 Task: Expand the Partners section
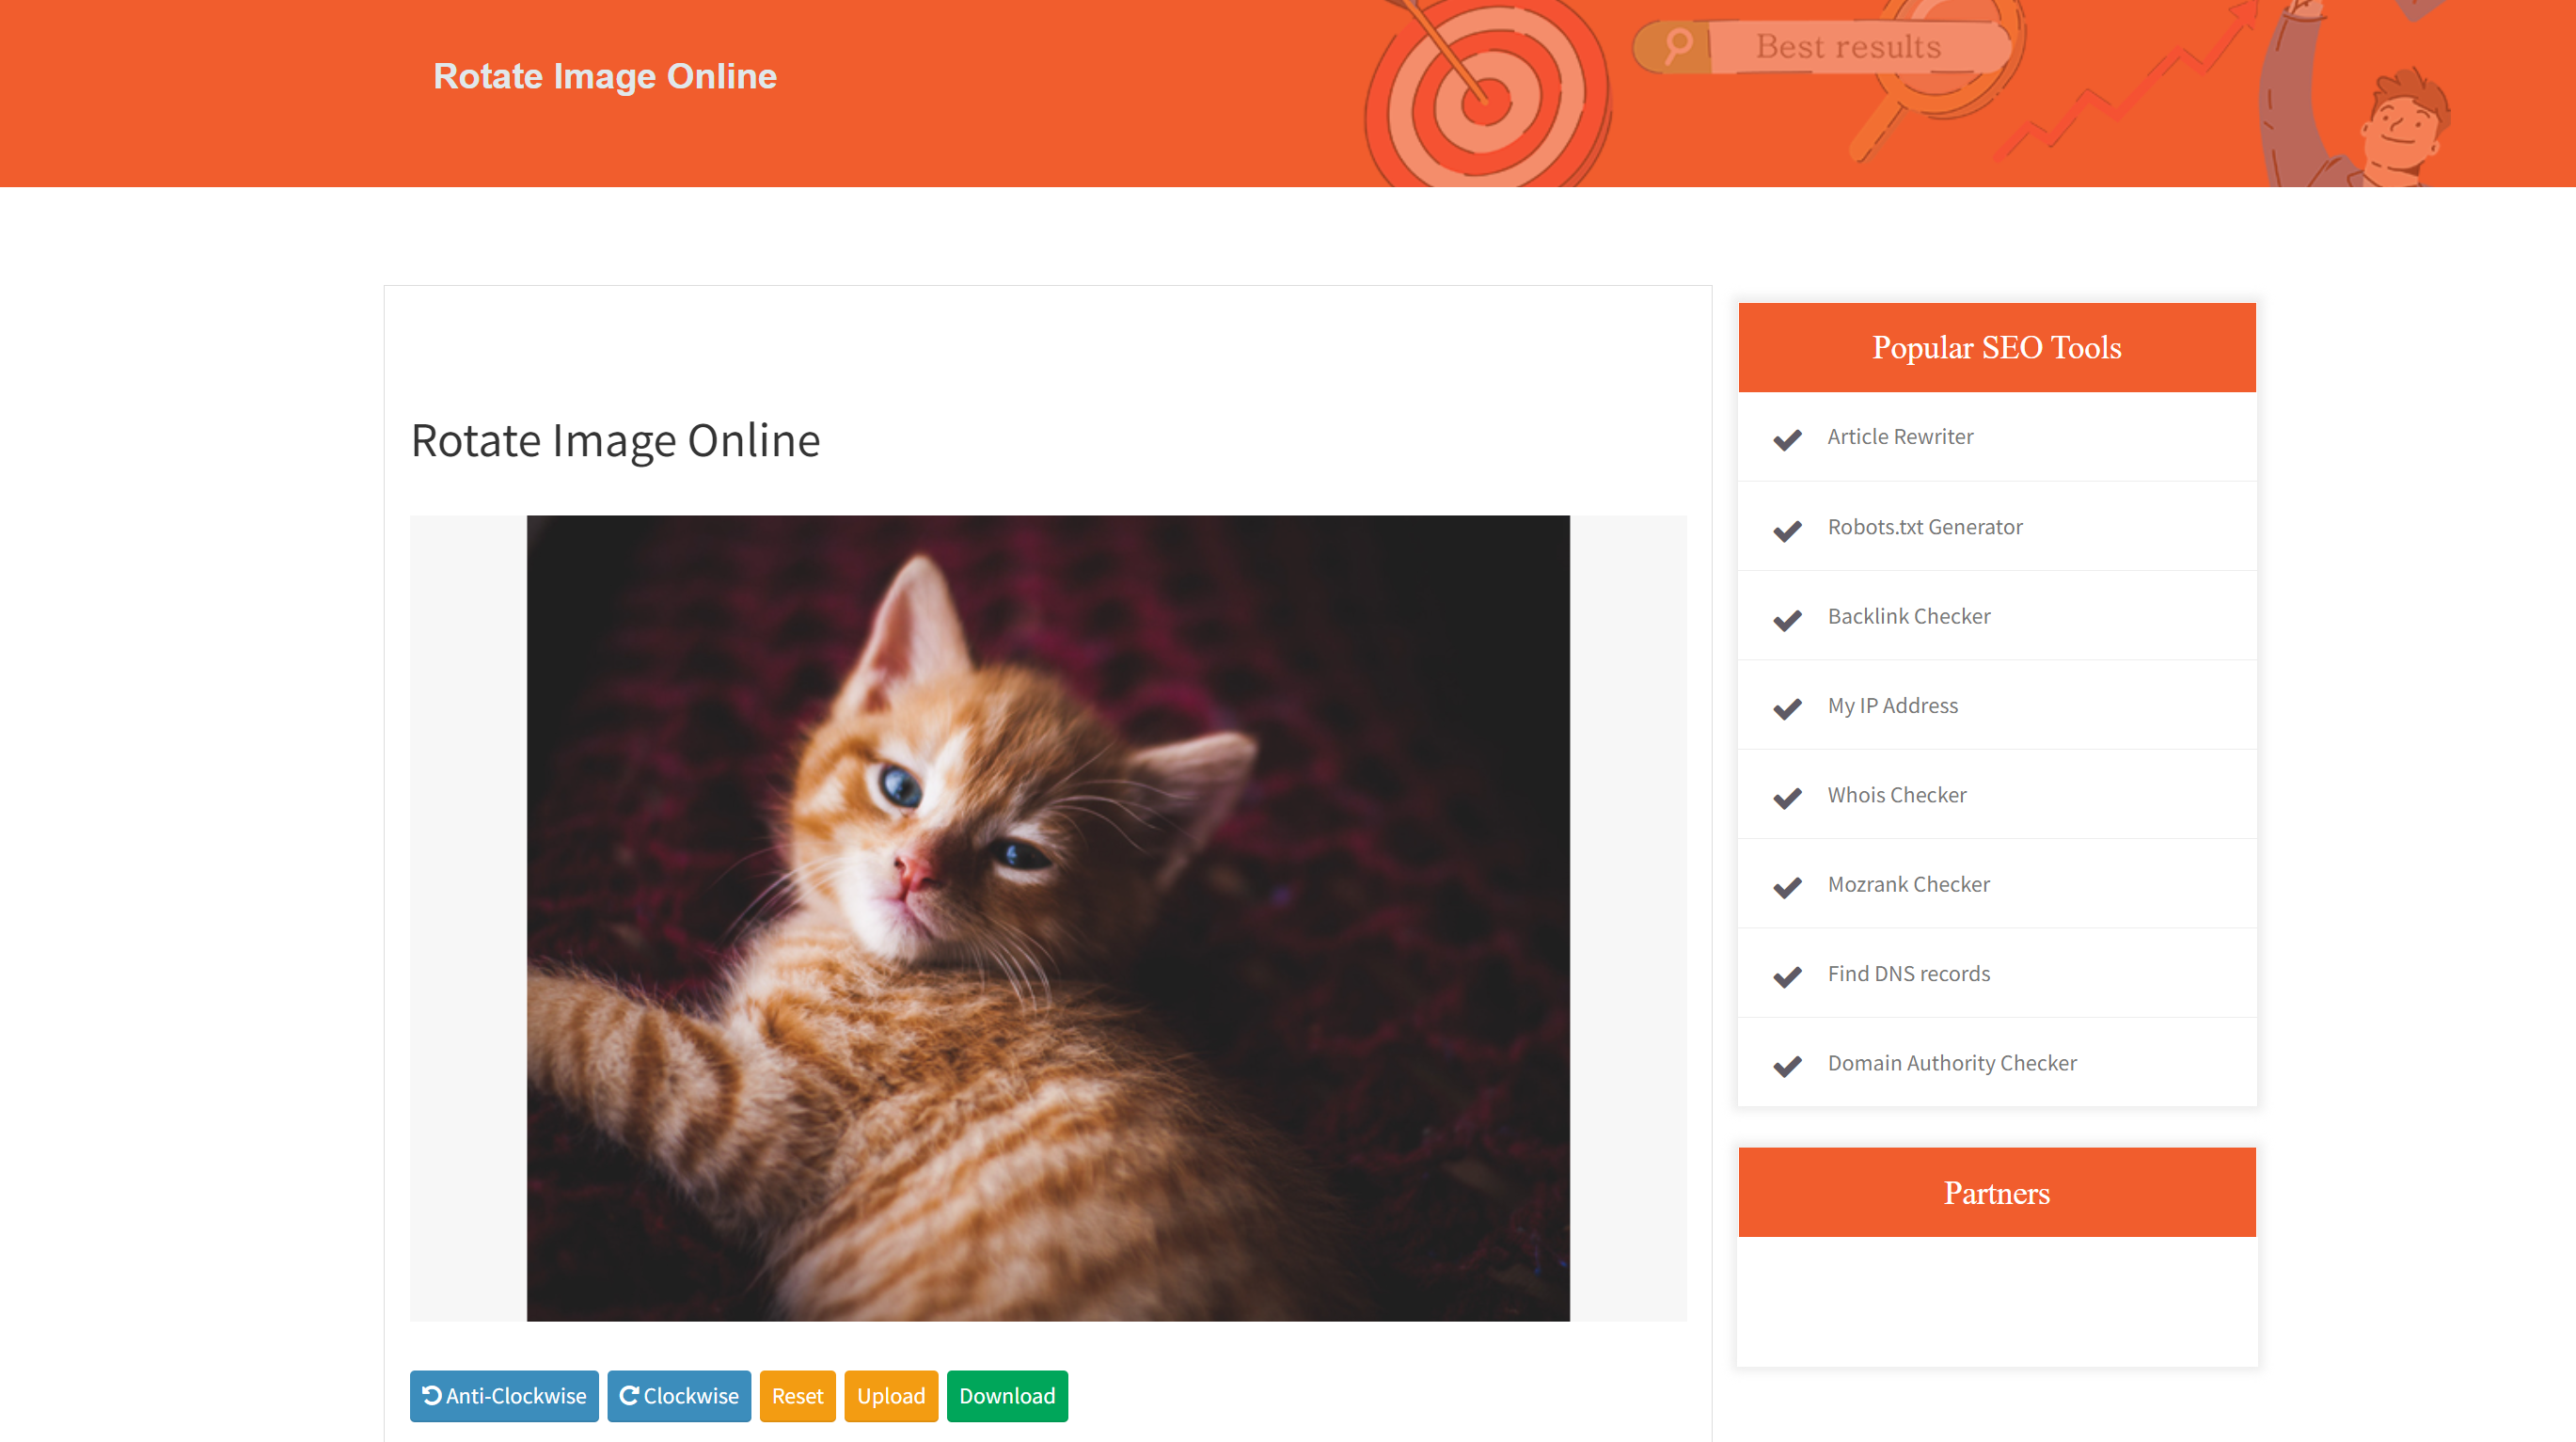pyautogui.click(x=1996, y=1191)
